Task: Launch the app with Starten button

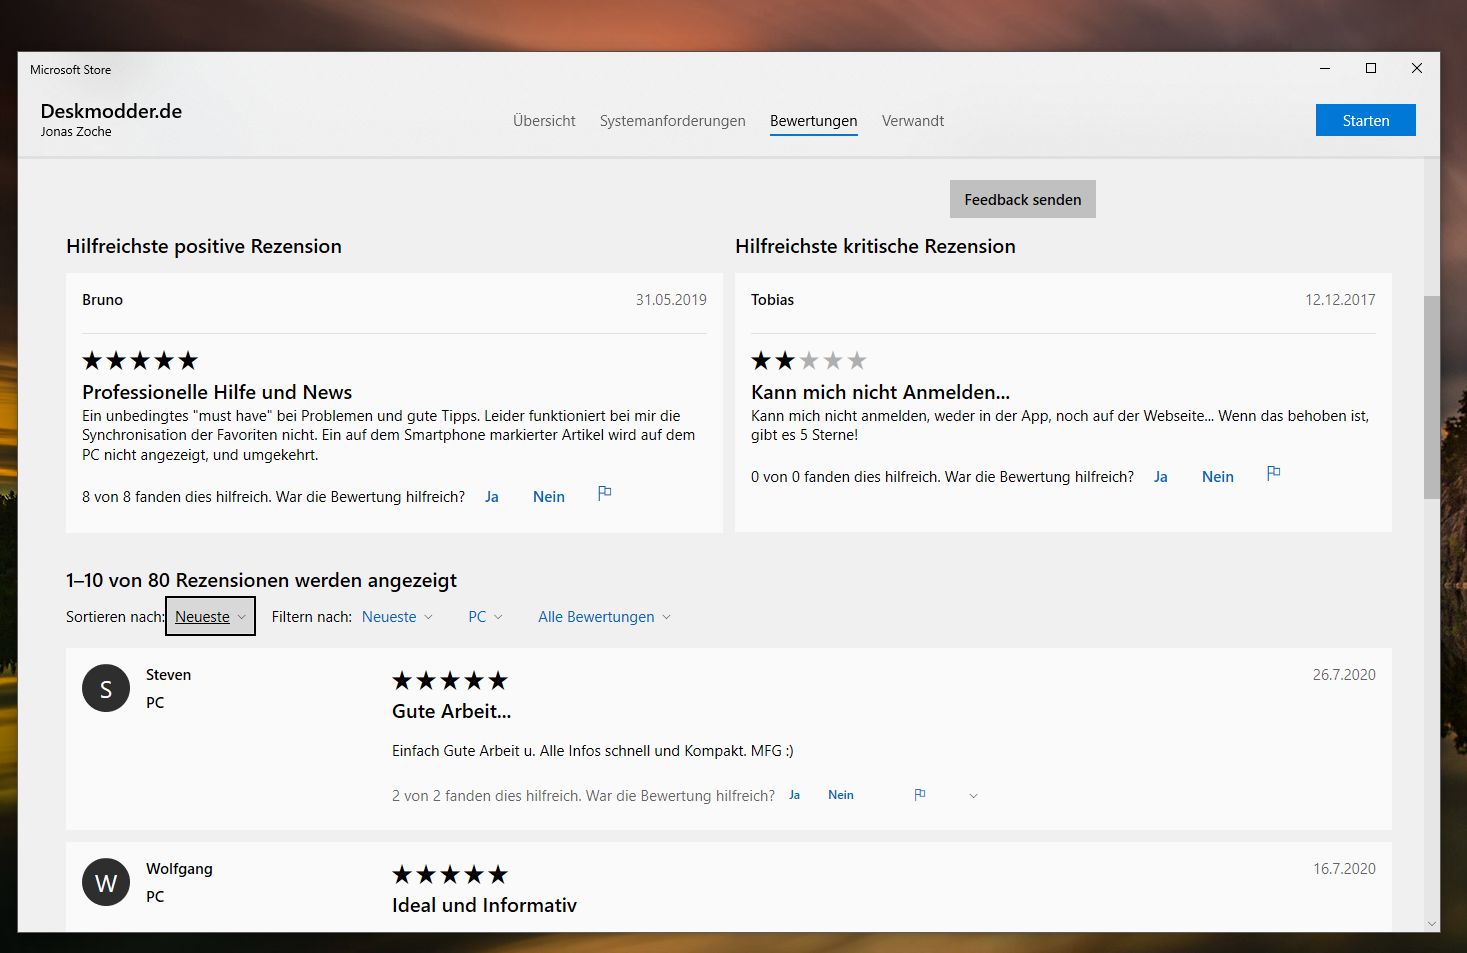Action: pyautogui.click(x=1365, y=120)
